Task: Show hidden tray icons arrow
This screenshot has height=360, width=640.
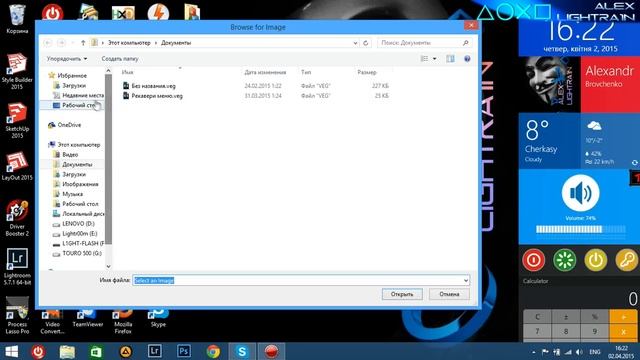Action: point(533,352)
